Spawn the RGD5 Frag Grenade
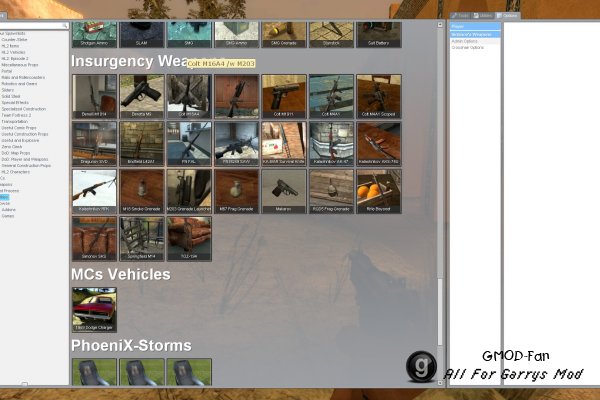This screenshot has width=600, height=400. coord(331,191)
